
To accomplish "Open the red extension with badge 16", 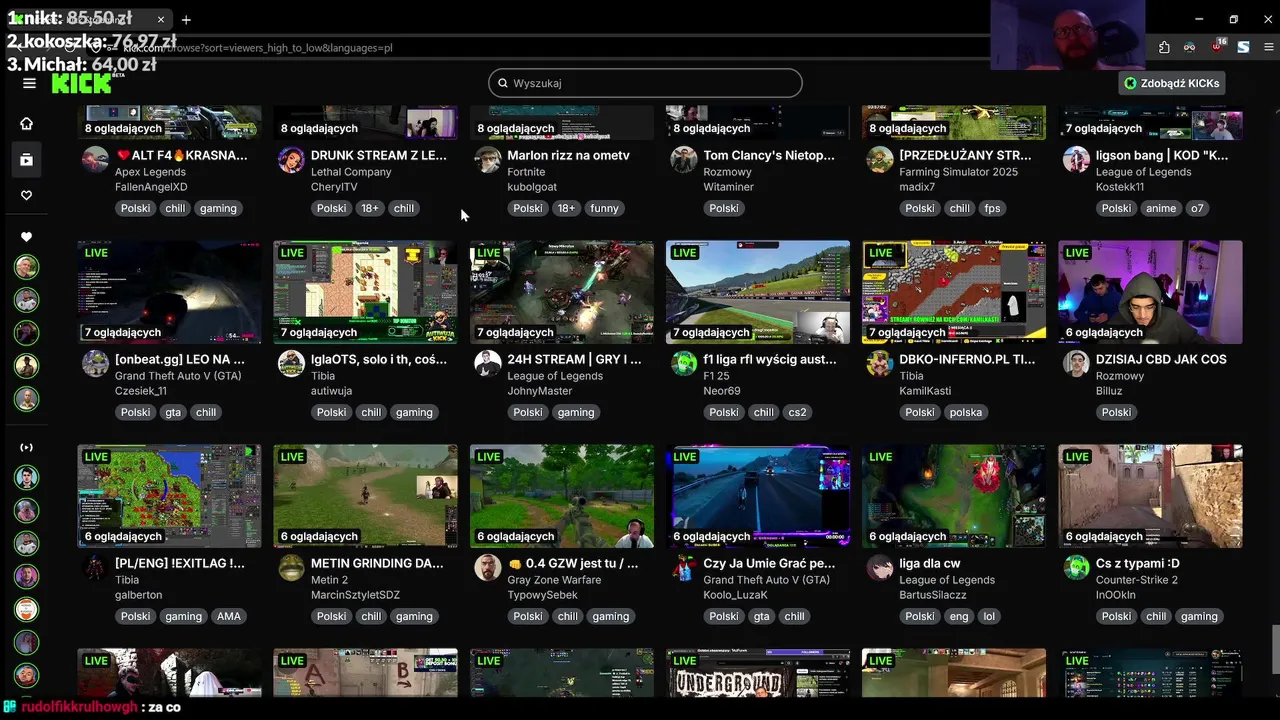I will 1217,47.
